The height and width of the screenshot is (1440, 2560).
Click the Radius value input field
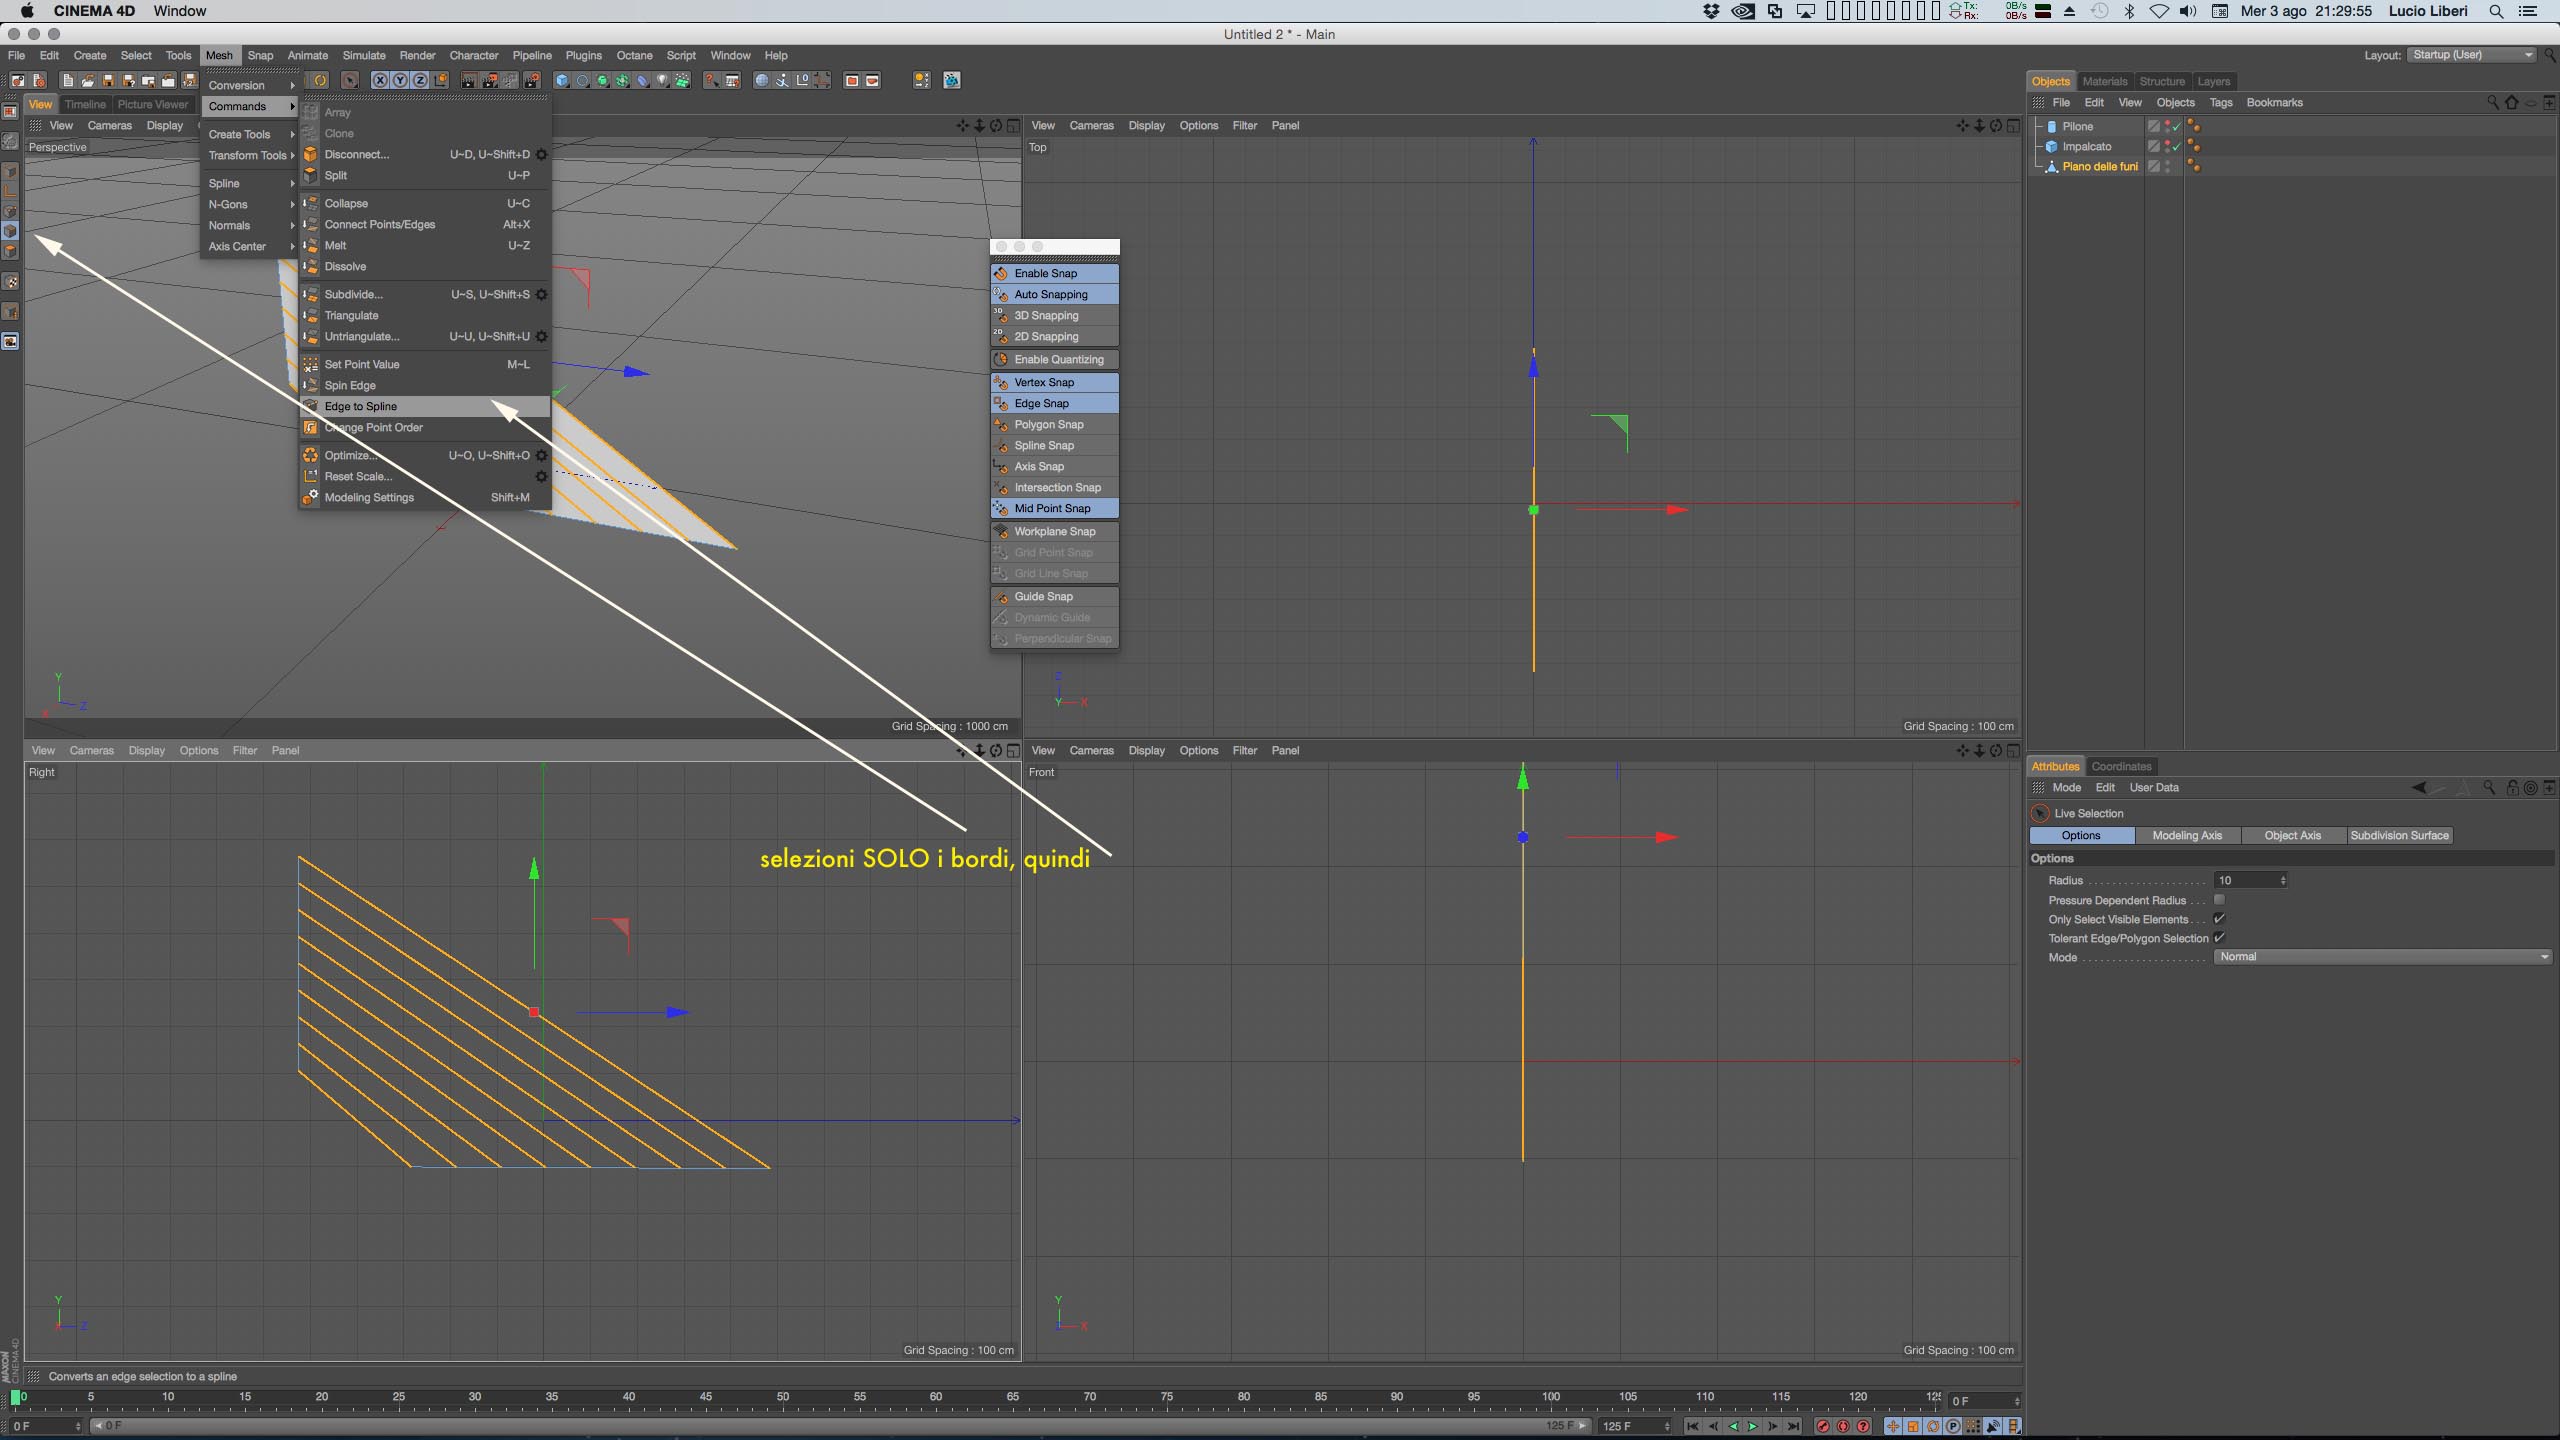[2246, 880]
